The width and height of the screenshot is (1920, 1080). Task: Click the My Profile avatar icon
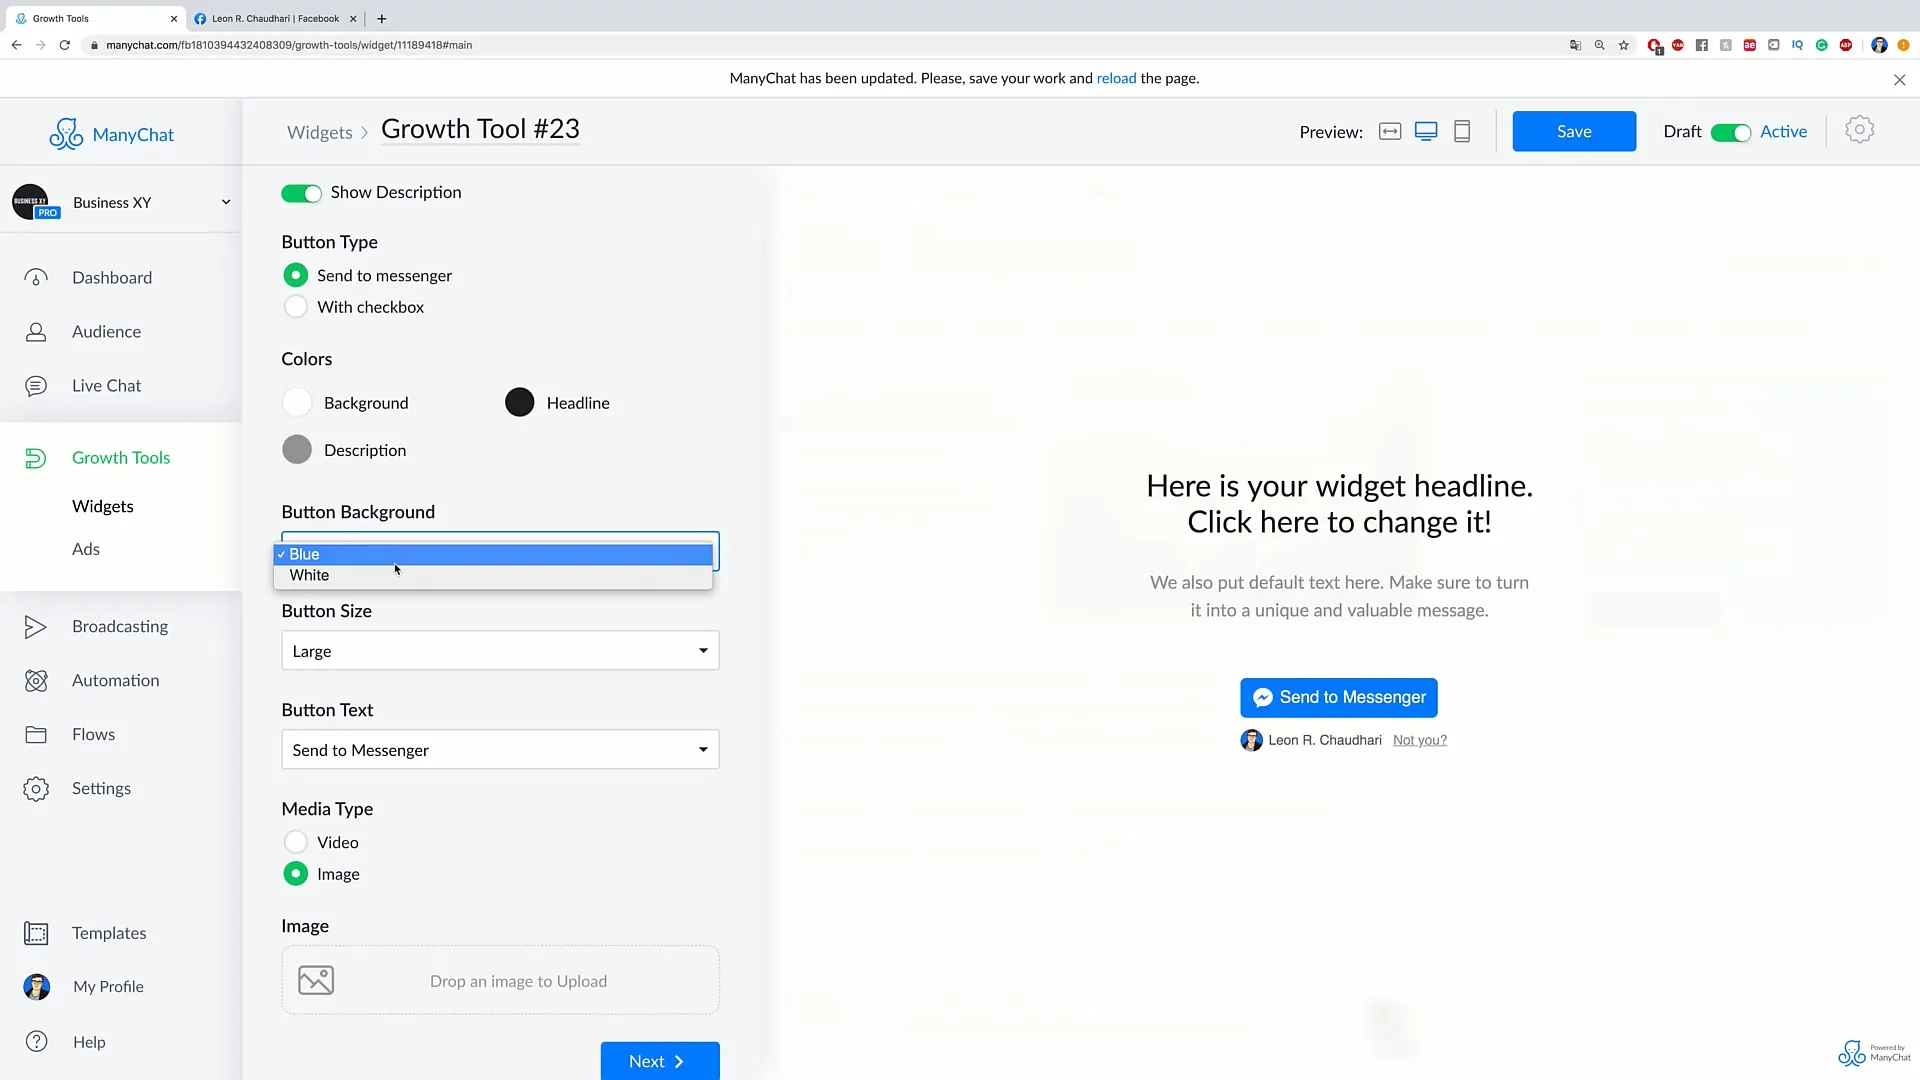tap(37, 987)
